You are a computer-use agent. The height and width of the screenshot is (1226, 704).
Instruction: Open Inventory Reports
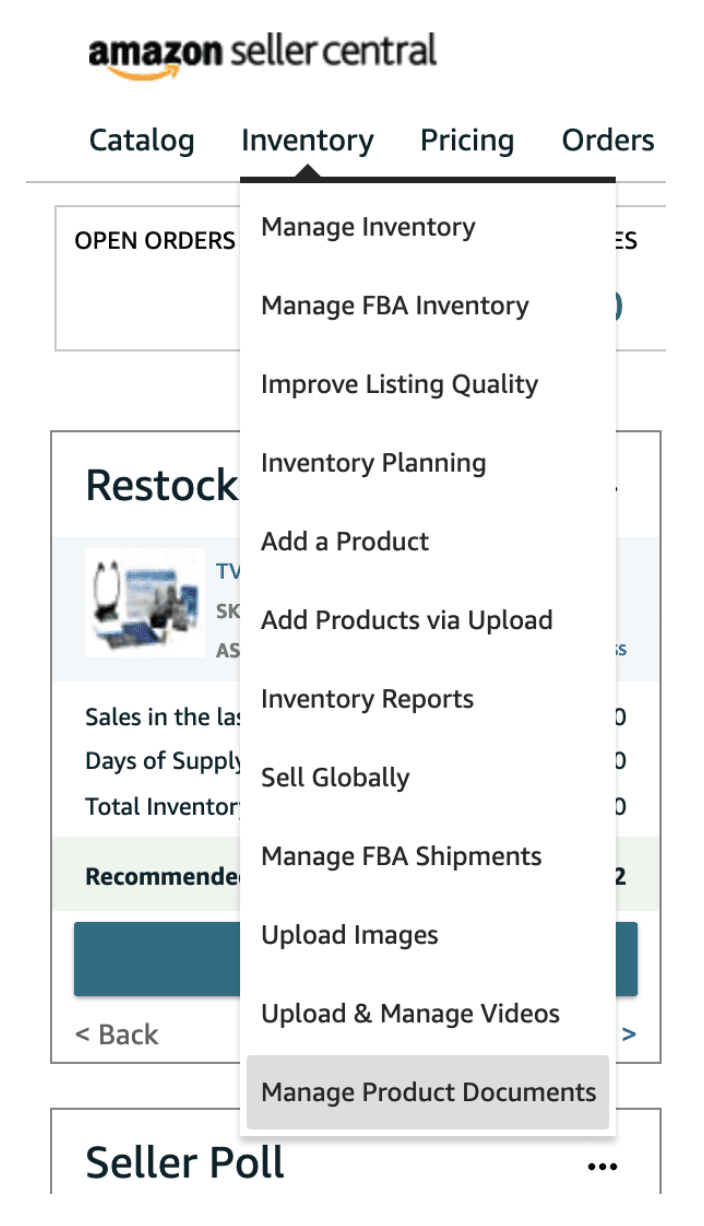coord(427,699)
